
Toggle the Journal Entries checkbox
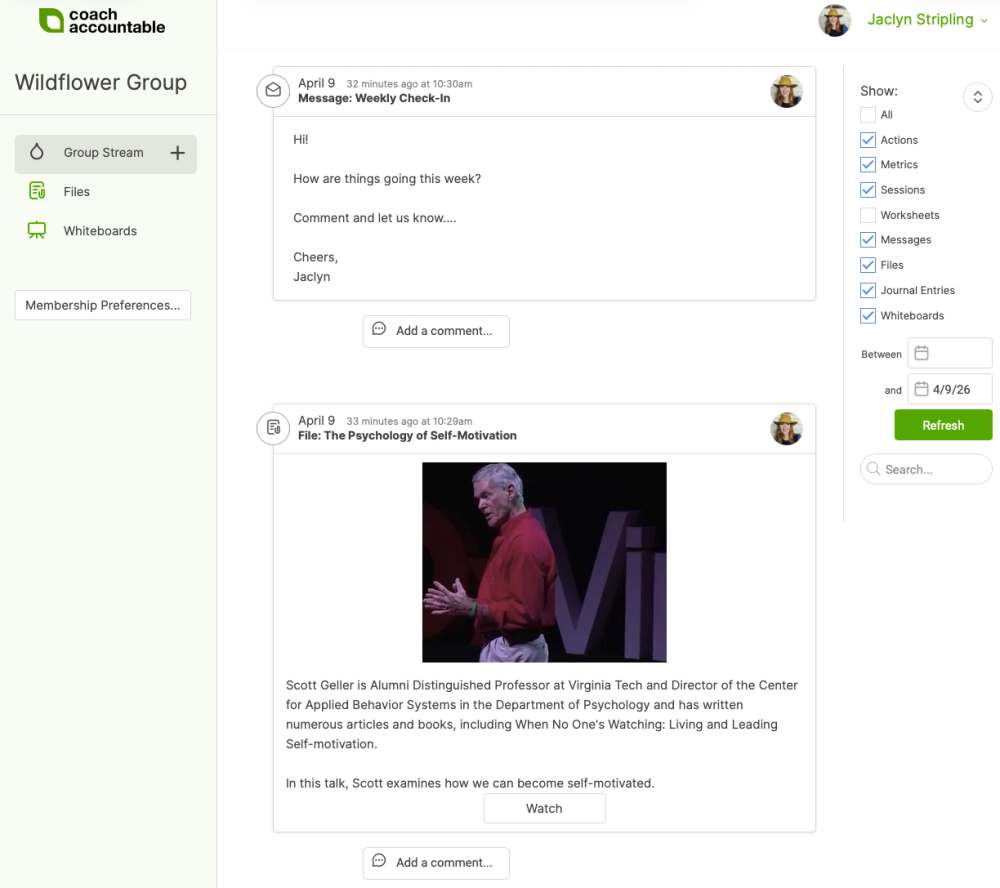[x=867, y=290]
